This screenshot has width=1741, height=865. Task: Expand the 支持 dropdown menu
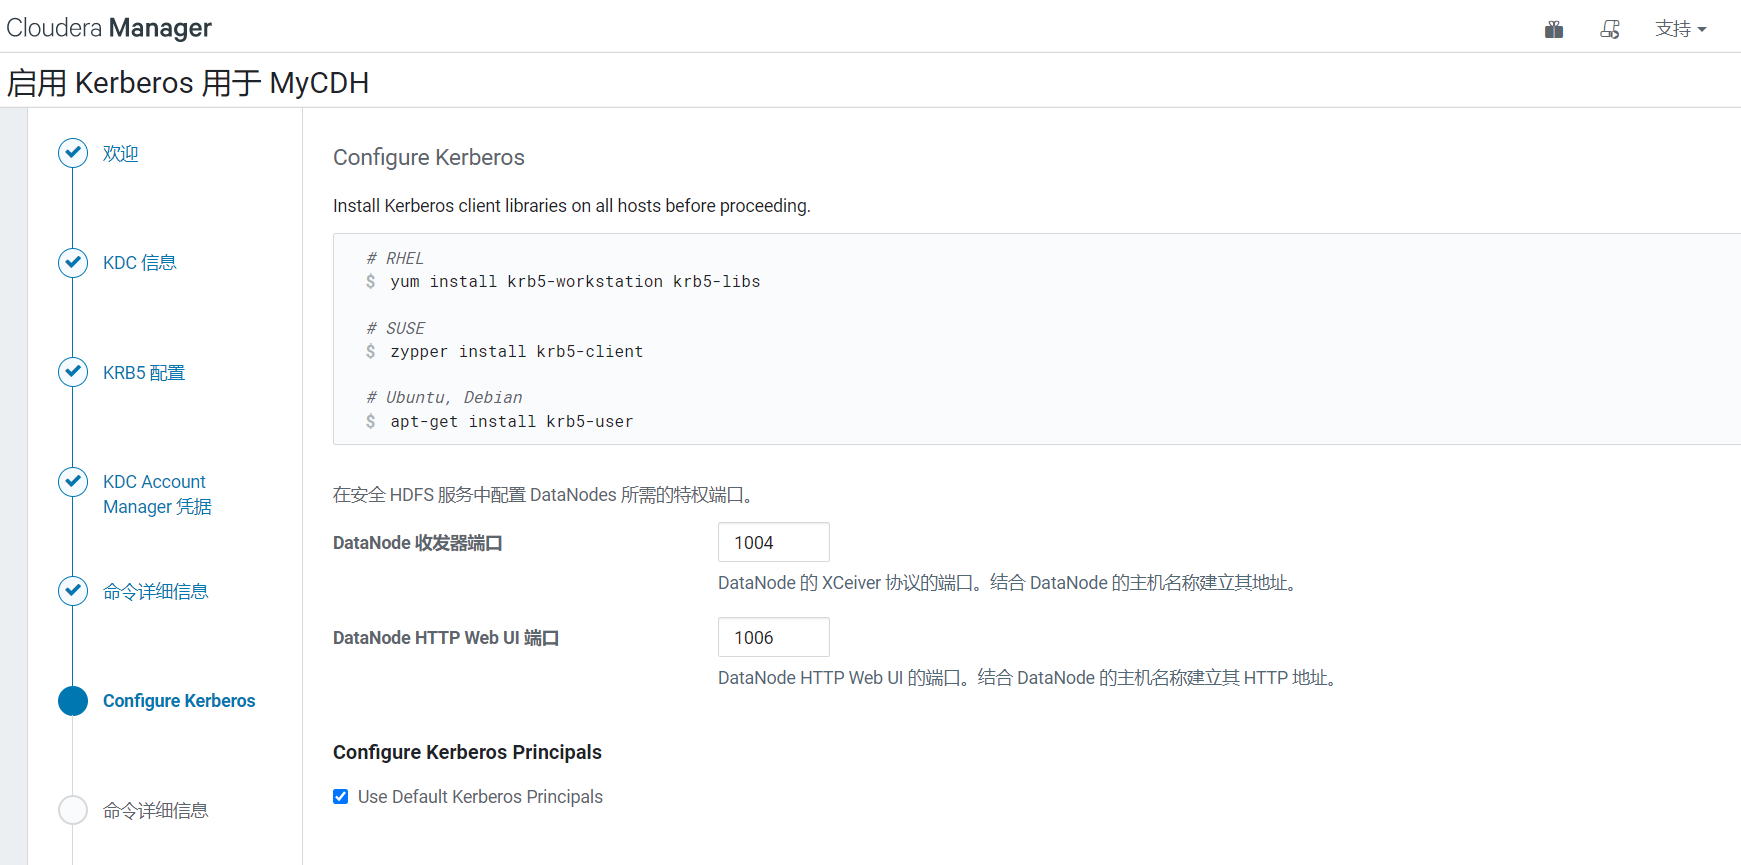(1680, 29)
